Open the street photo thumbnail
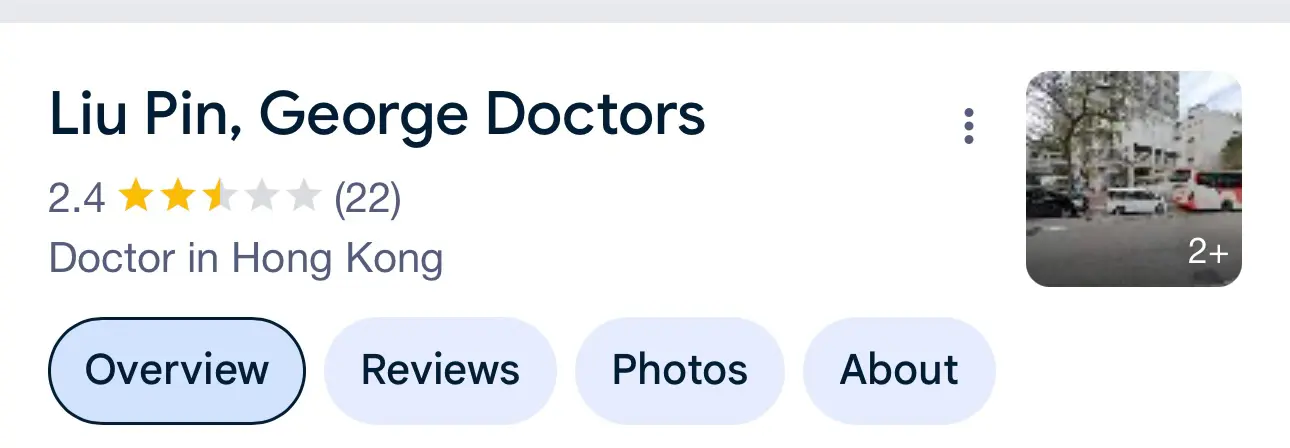The image size is (1290, 448). (1134, 179)
